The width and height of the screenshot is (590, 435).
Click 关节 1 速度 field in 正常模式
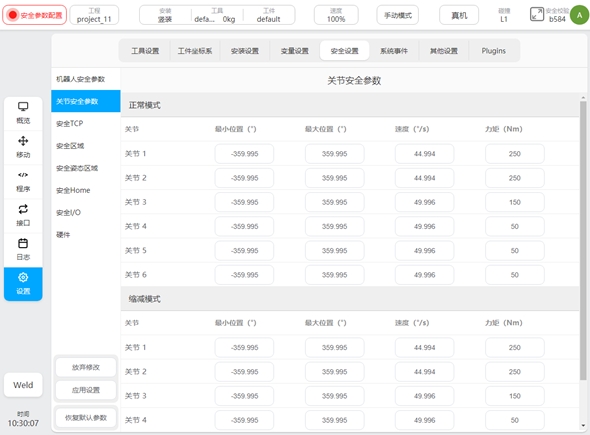pyautogui.click(x=424, y=154)
